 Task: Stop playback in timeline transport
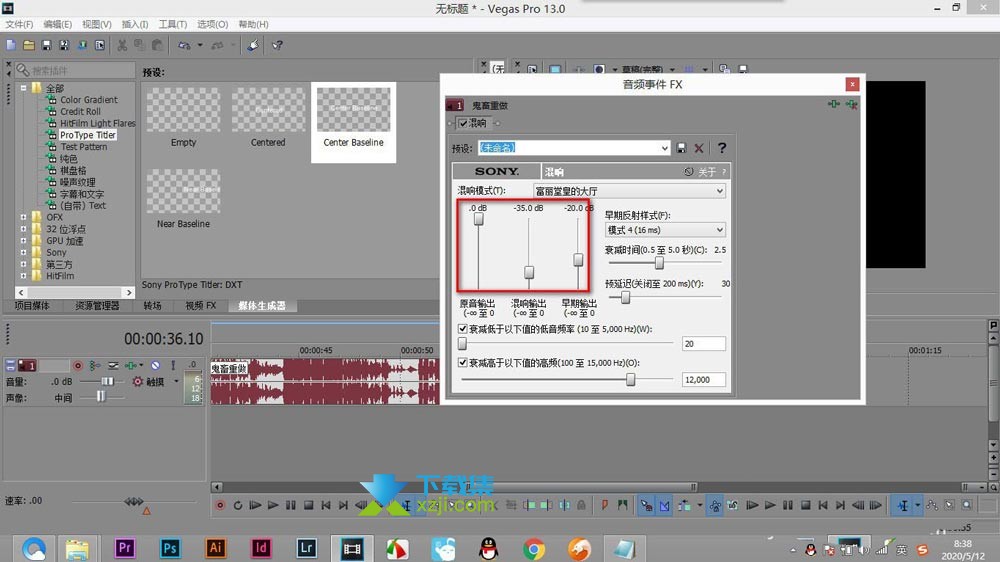pos(309,505)
